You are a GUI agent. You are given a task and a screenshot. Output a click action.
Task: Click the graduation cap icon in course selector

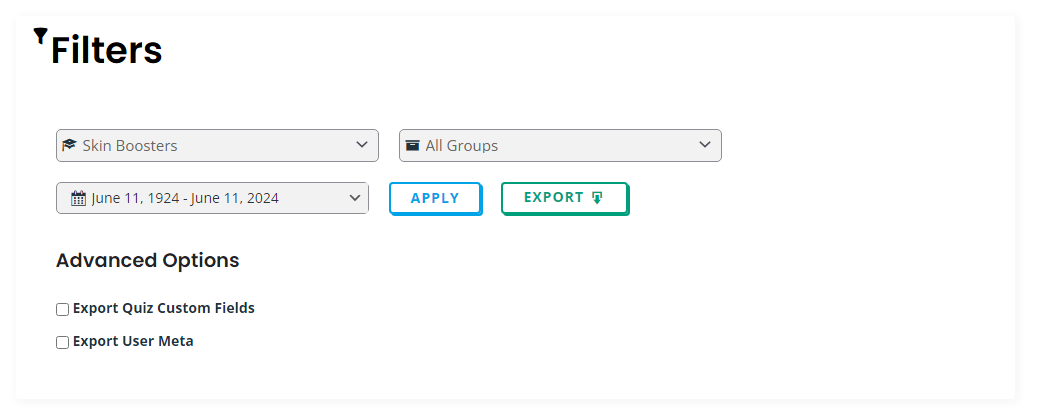pyautogui.click(x=69, y=145)
